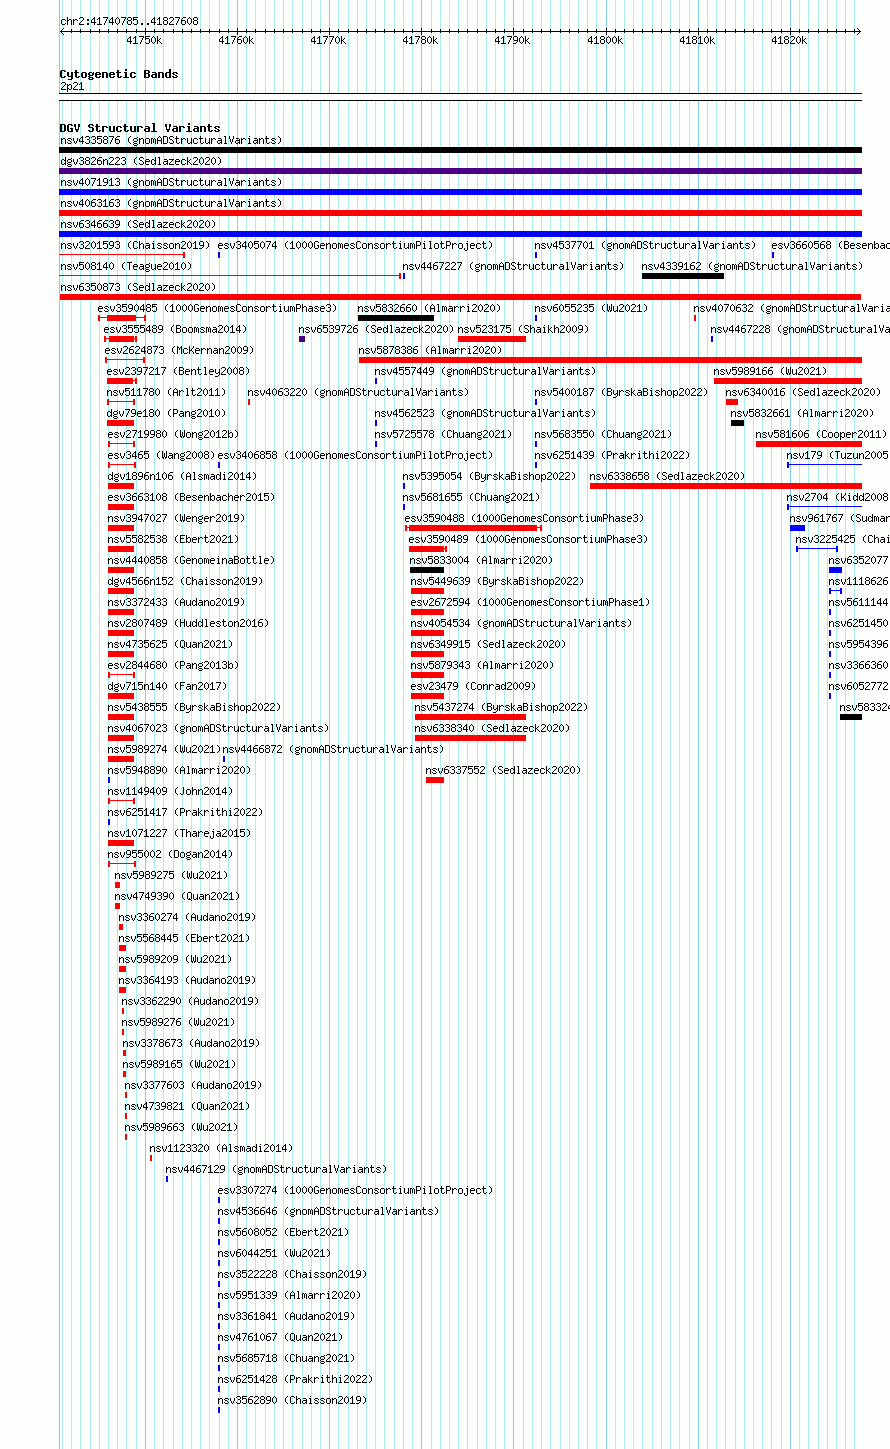Select variant nsv4537701 gnomAD label

point(645,245)
